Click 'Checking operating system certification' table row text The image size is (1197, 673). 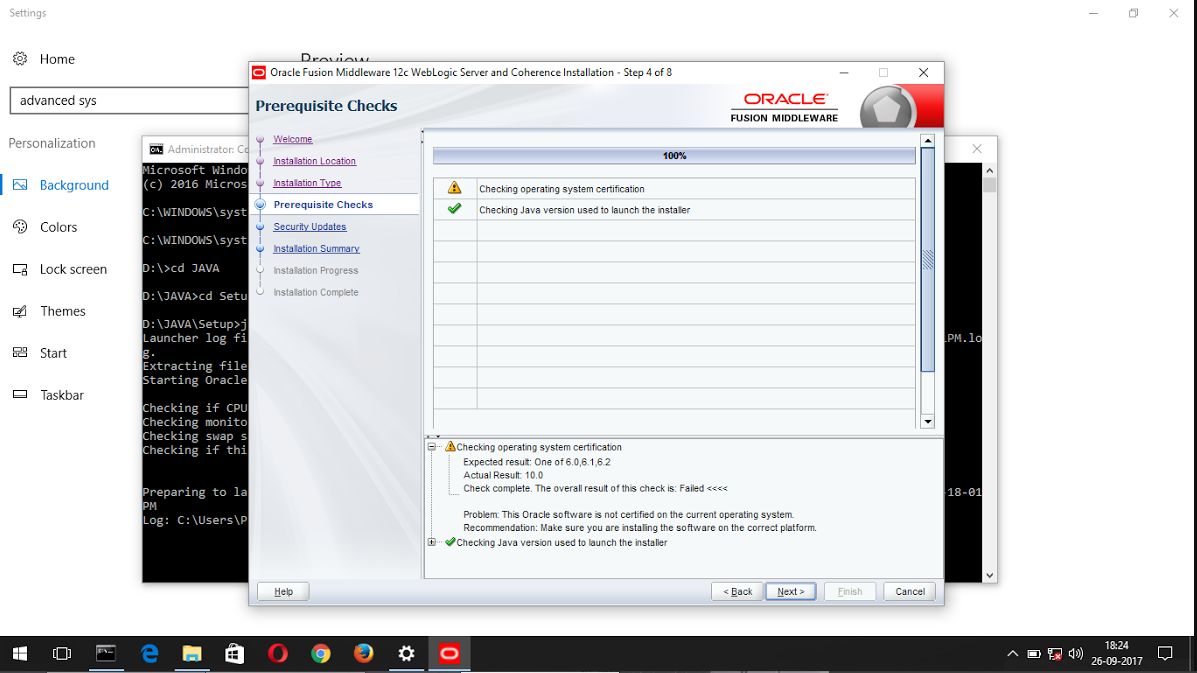pyautogui.click(x=561, y=188)
